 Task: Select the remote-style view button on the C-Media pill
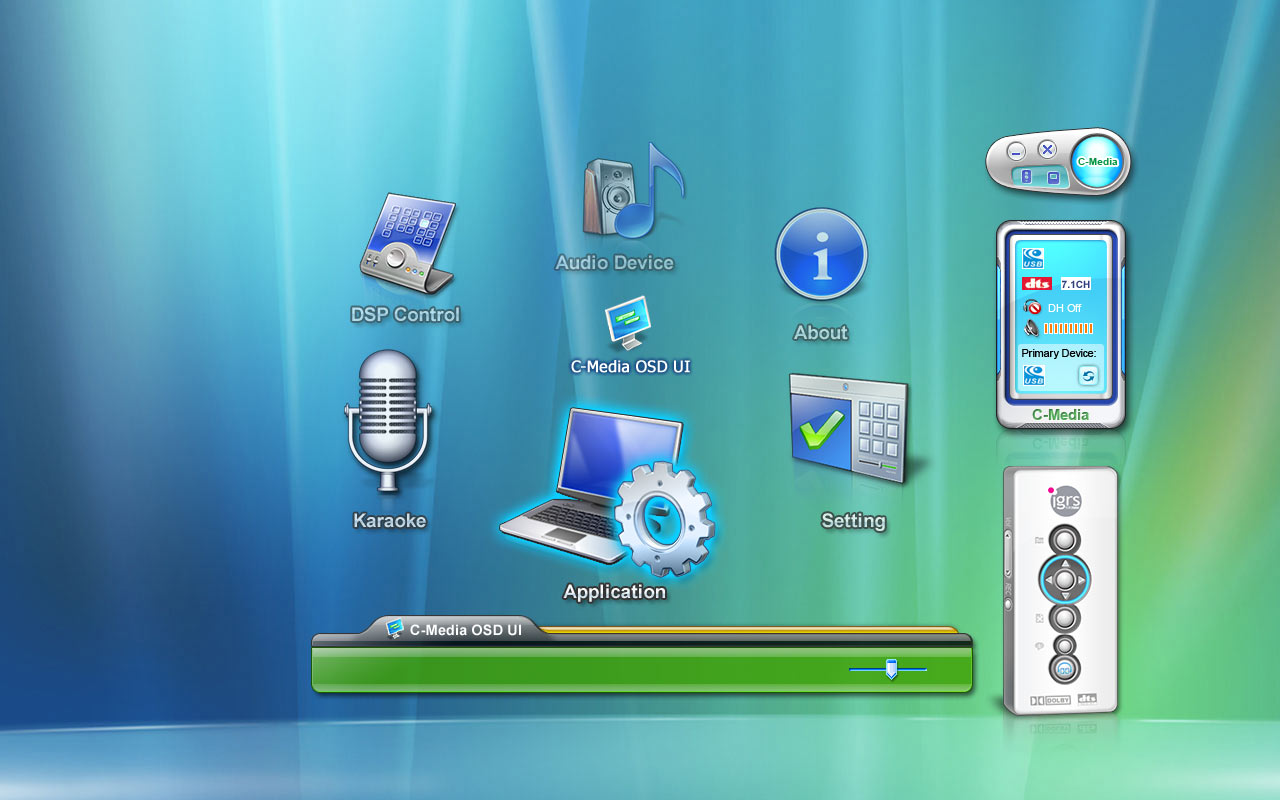click(1026, 177)
